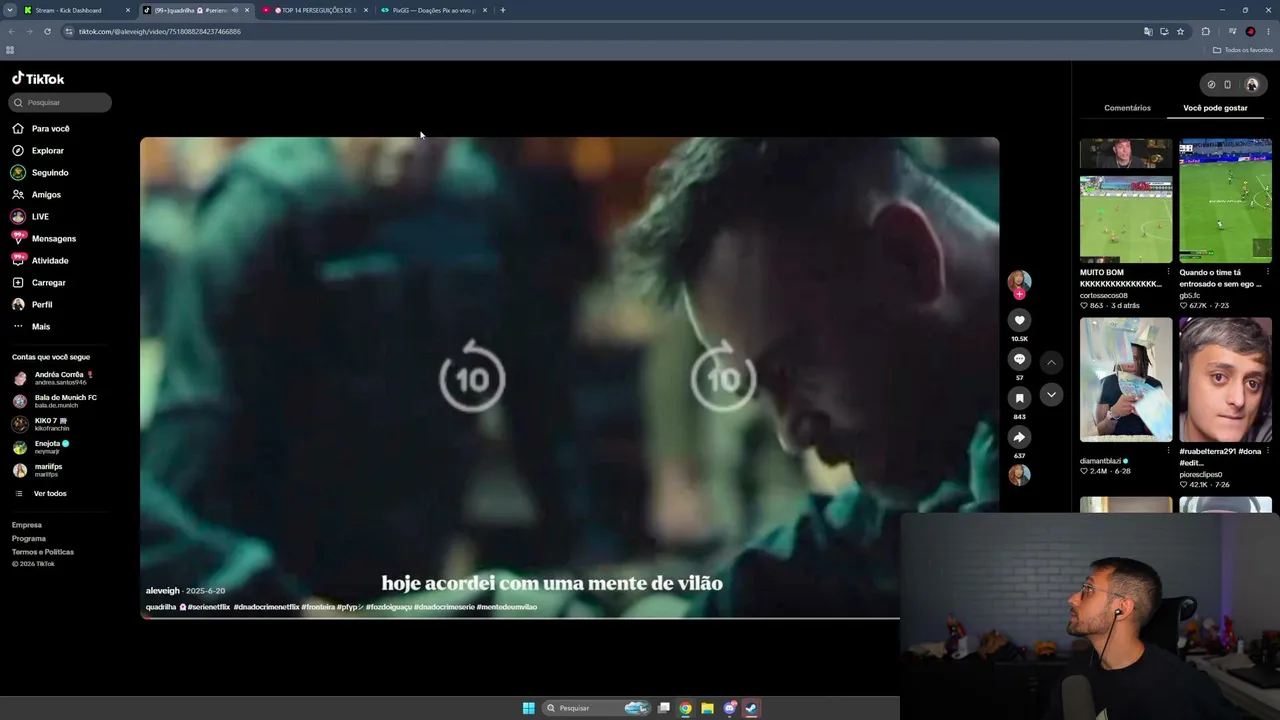Skip video forward 10 seconds

[x=723, y=377]
